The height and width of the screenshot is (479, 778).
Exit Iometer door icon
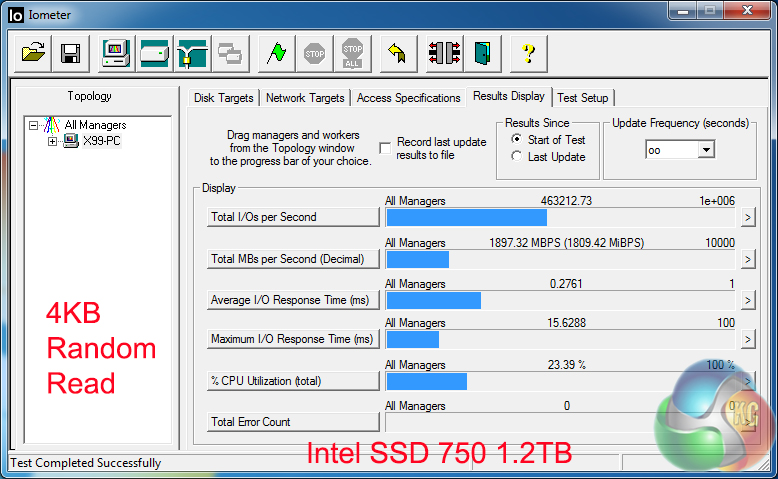[x=483, y=53]
